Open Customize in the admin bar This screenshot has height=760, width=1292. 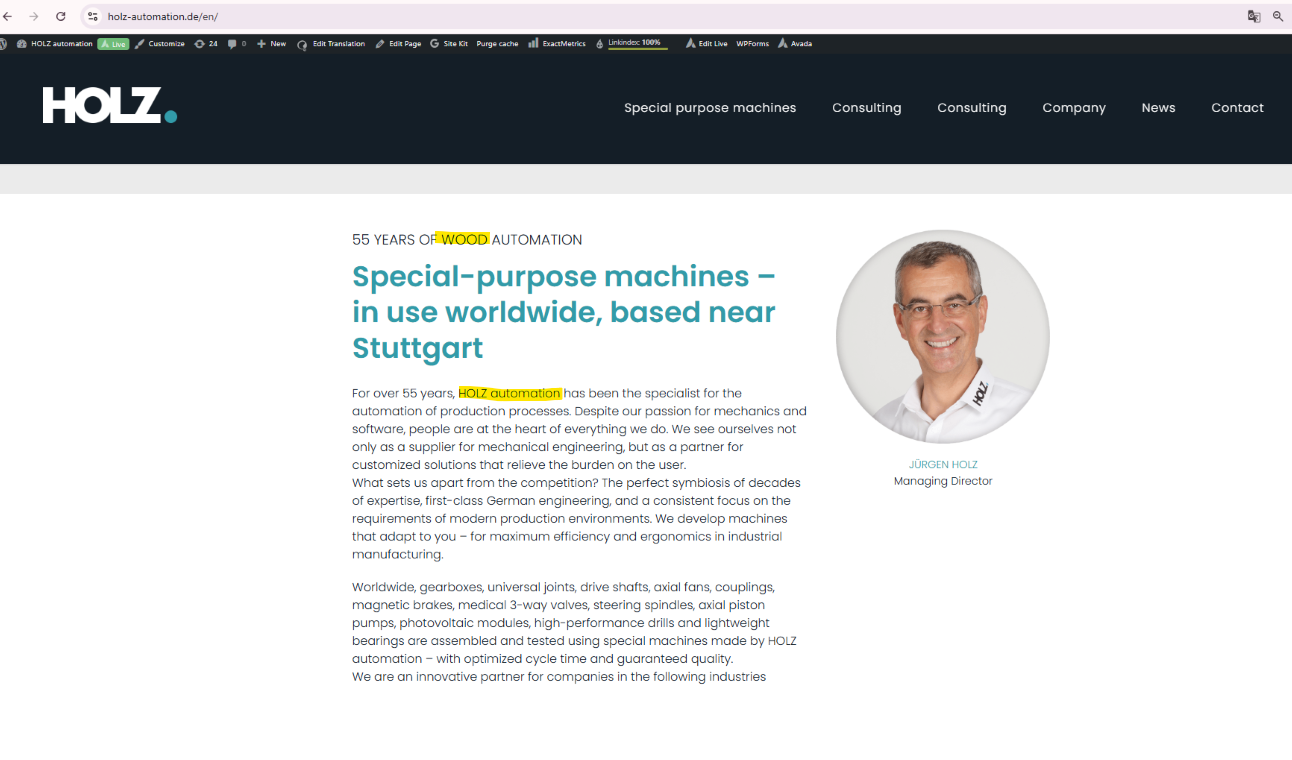[x=160, y=44]
